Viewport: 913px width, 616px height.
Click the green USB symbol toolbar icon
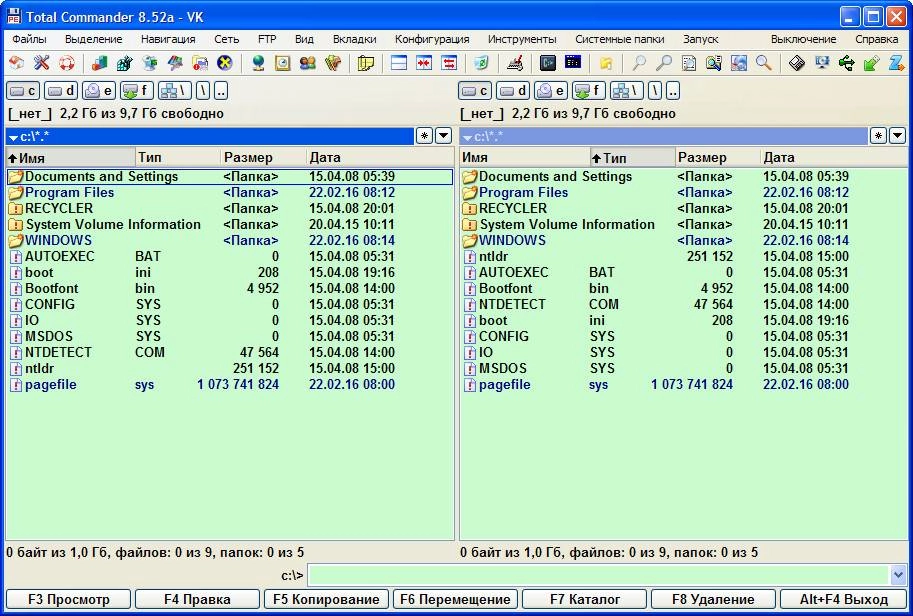click(847, 62)
